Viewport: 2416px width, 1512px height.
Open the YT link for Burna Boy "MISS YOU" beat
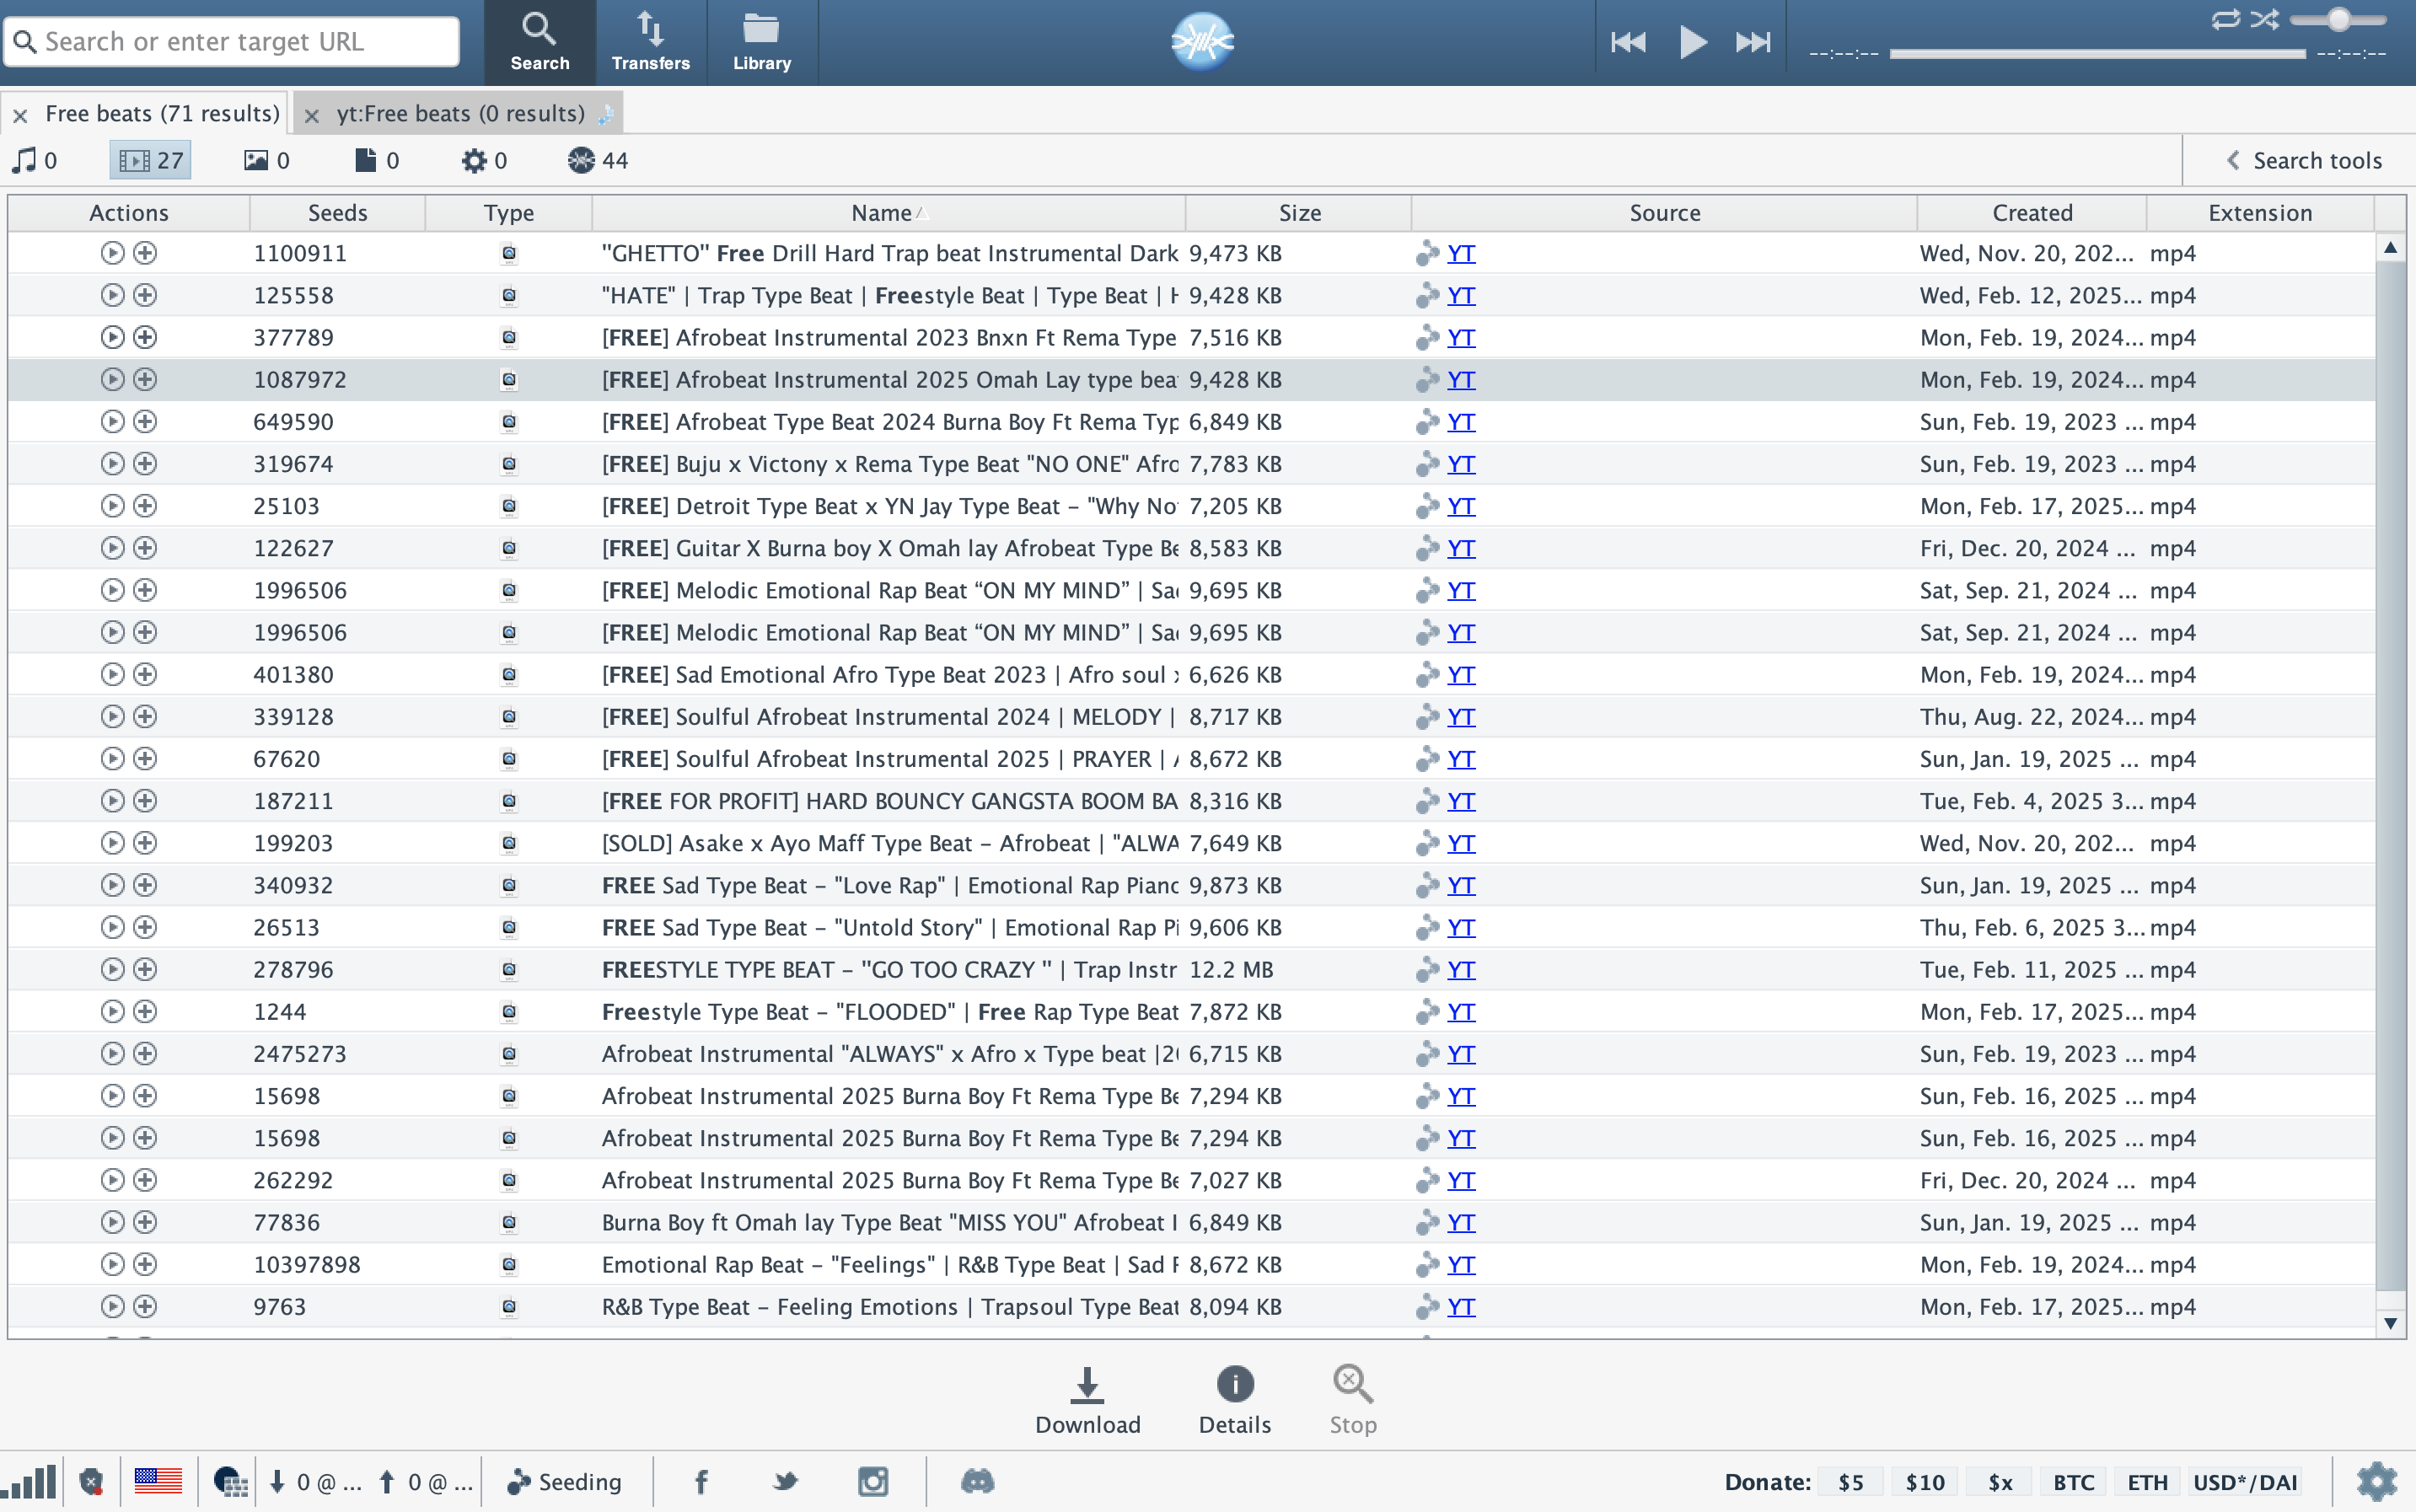1461,1222
